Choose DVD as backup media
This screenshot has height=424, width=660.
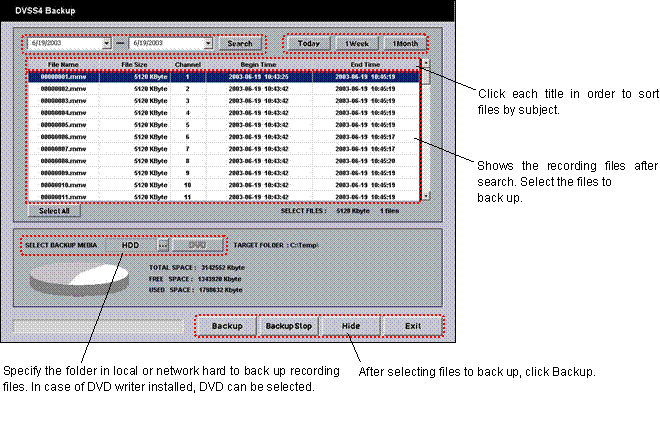point(197,245)
